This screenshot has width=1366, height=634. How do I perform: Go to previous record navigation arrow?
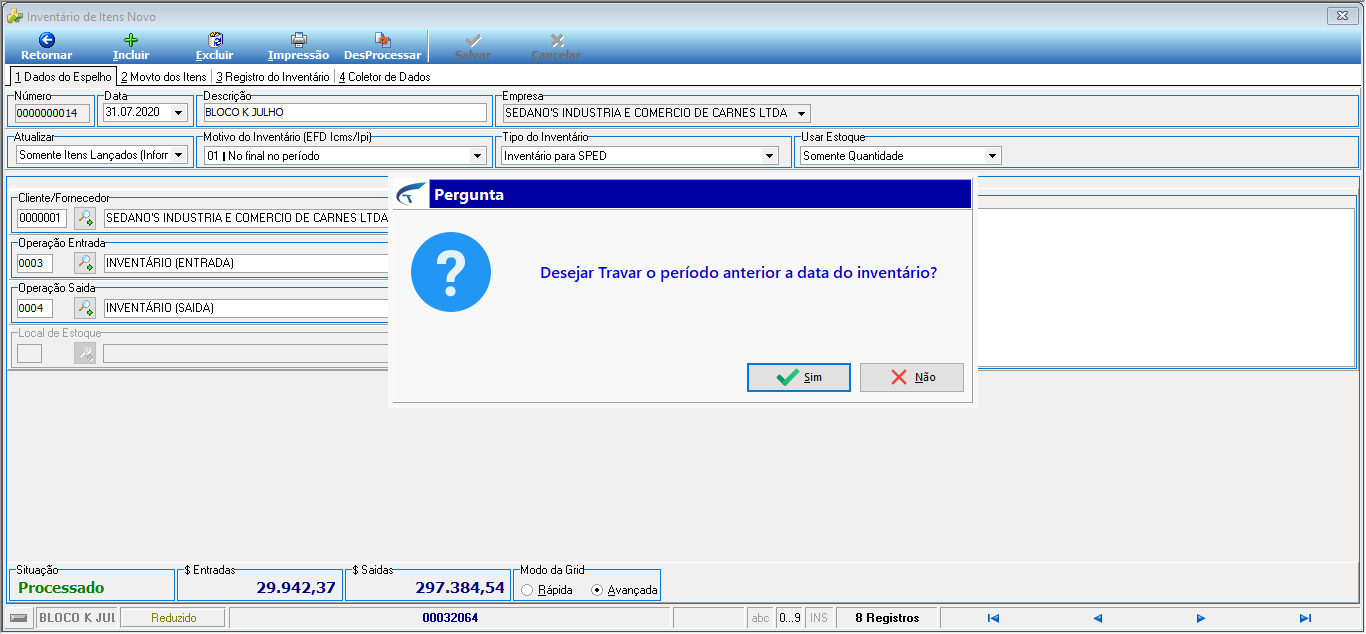tap(1097, 618)
